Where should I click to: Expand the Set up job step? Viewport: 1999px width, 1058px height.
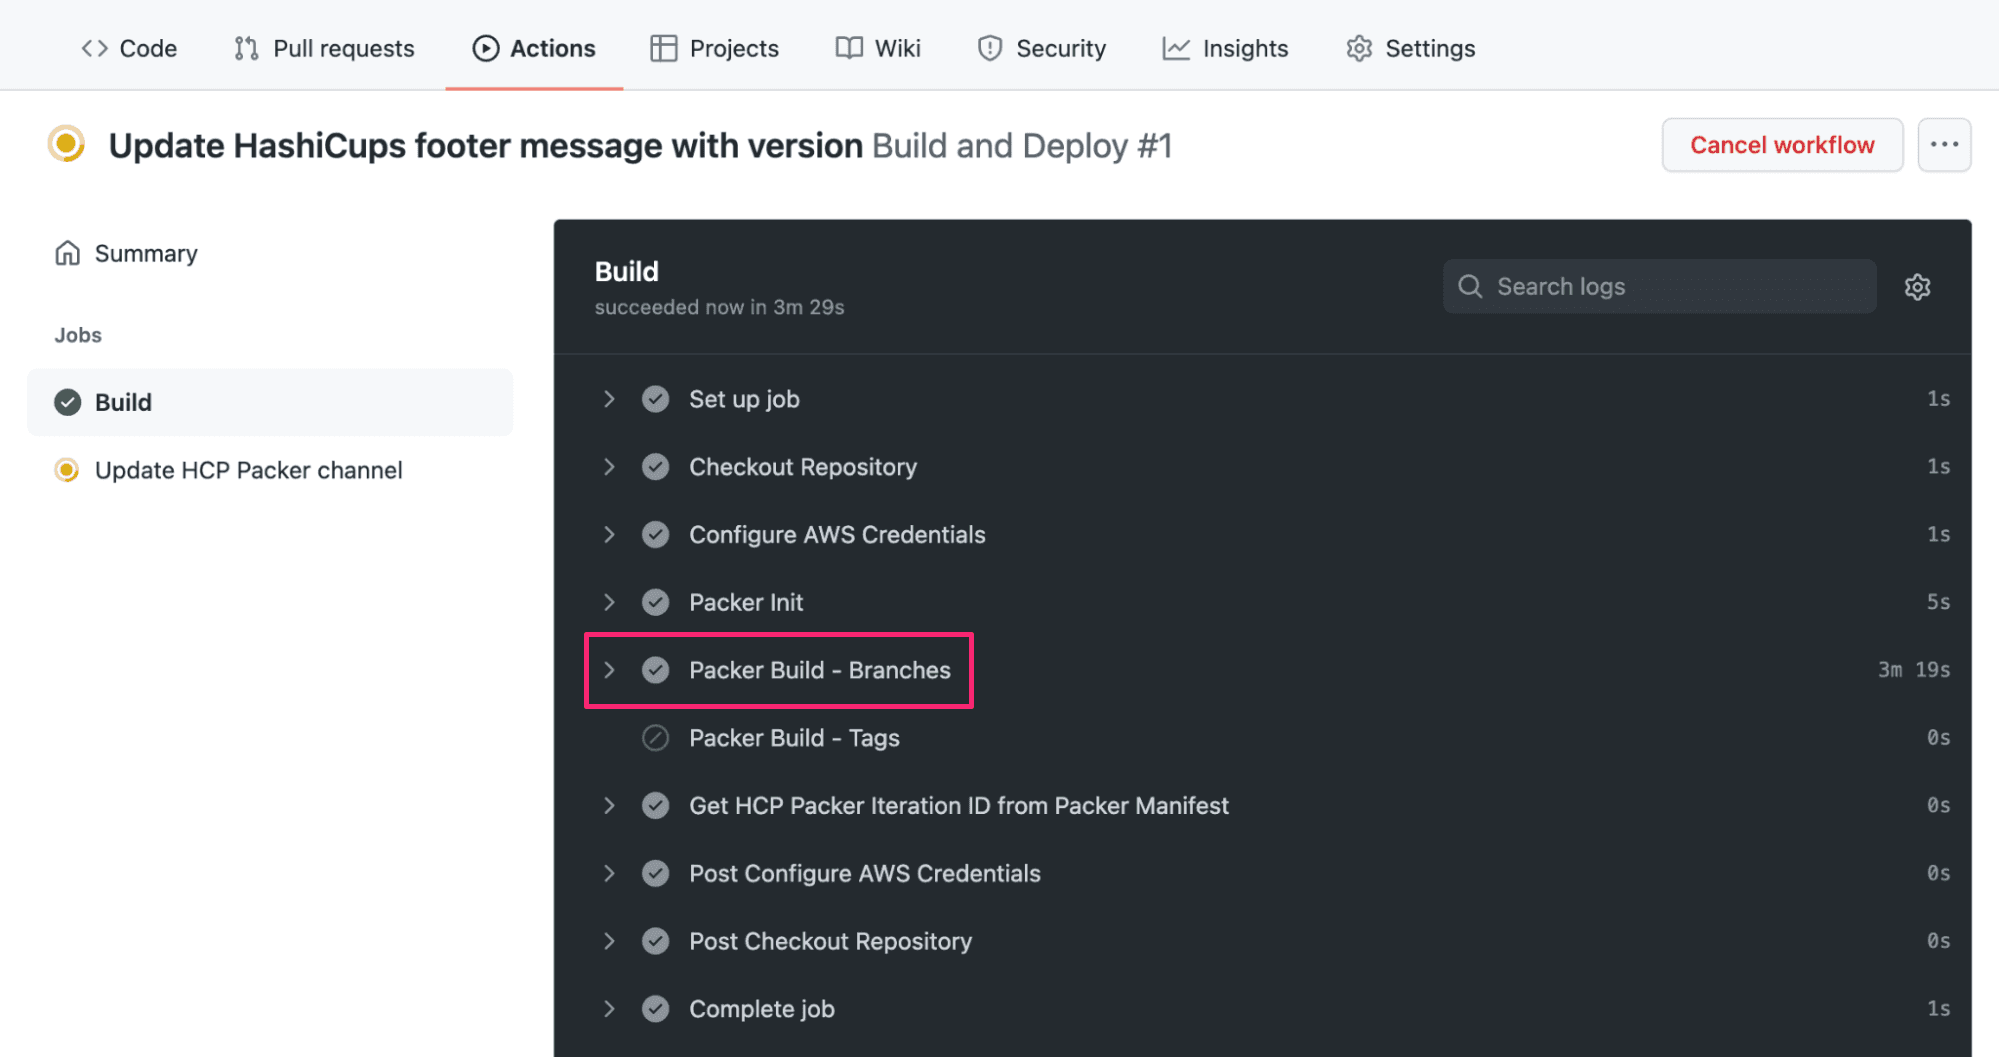(x=609, y=399)
